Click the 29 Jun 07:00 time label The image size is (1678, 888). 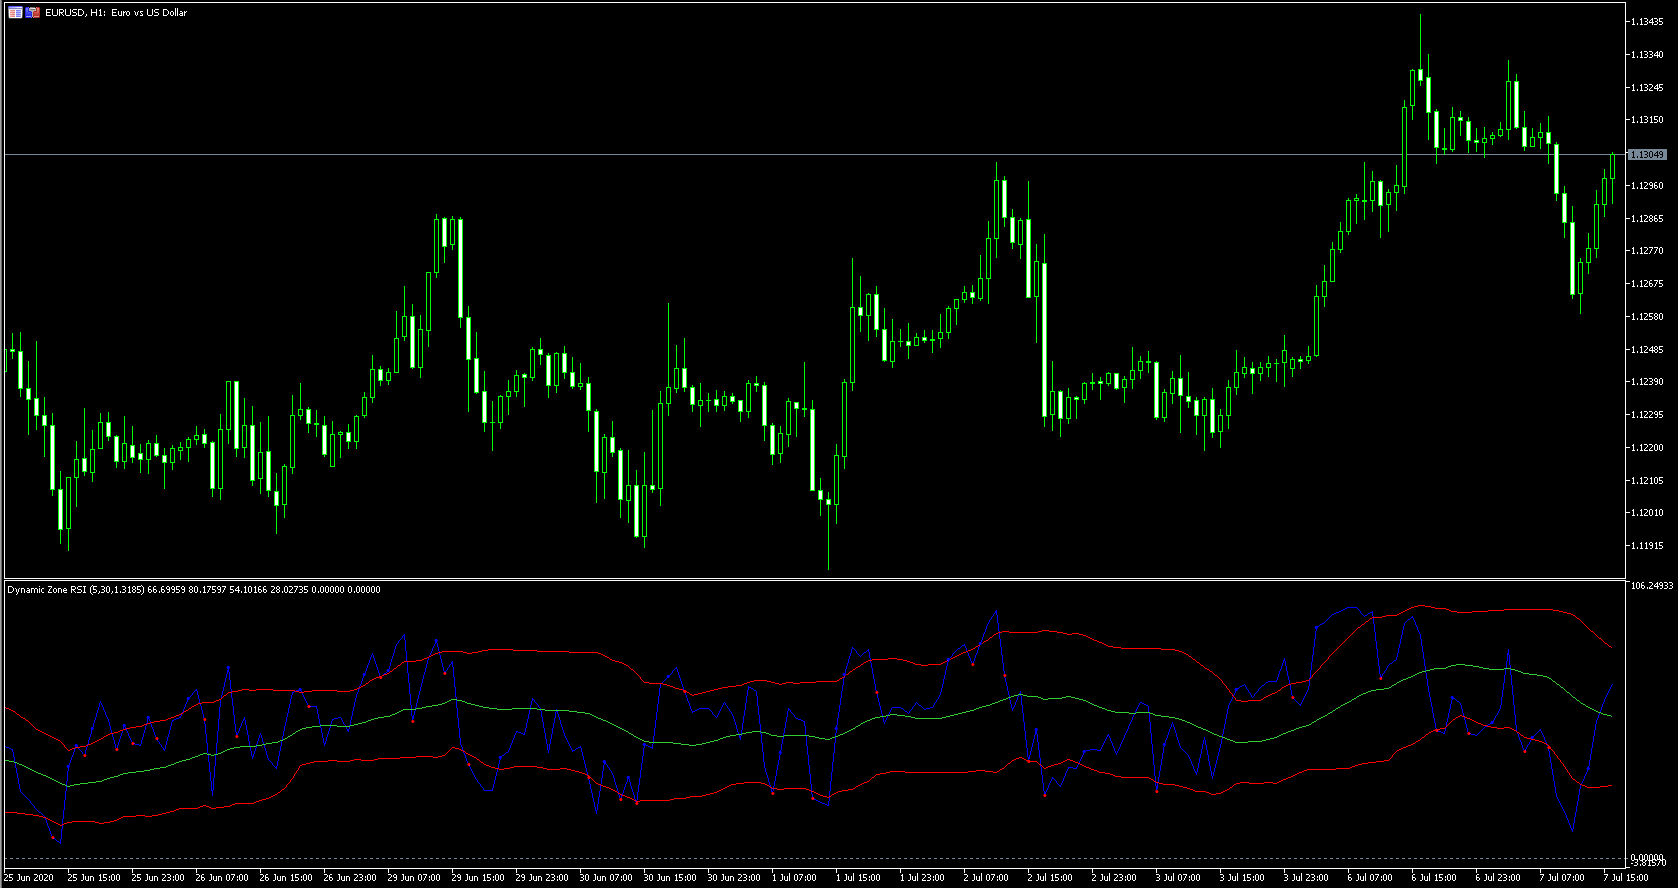[414, 878]
